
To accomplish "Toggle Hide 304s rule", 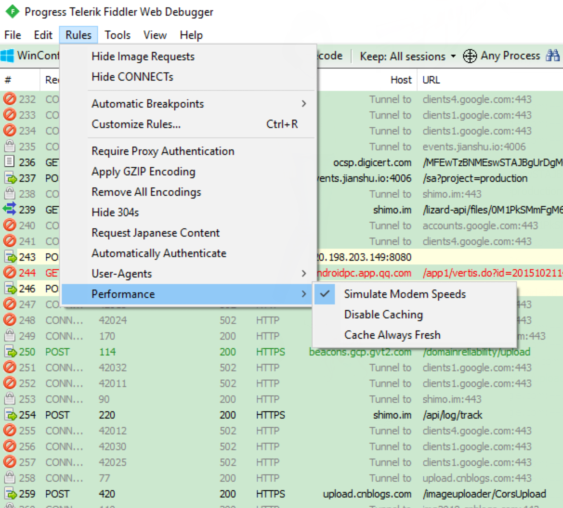I will pyautogui.click(x=187, y=212).
